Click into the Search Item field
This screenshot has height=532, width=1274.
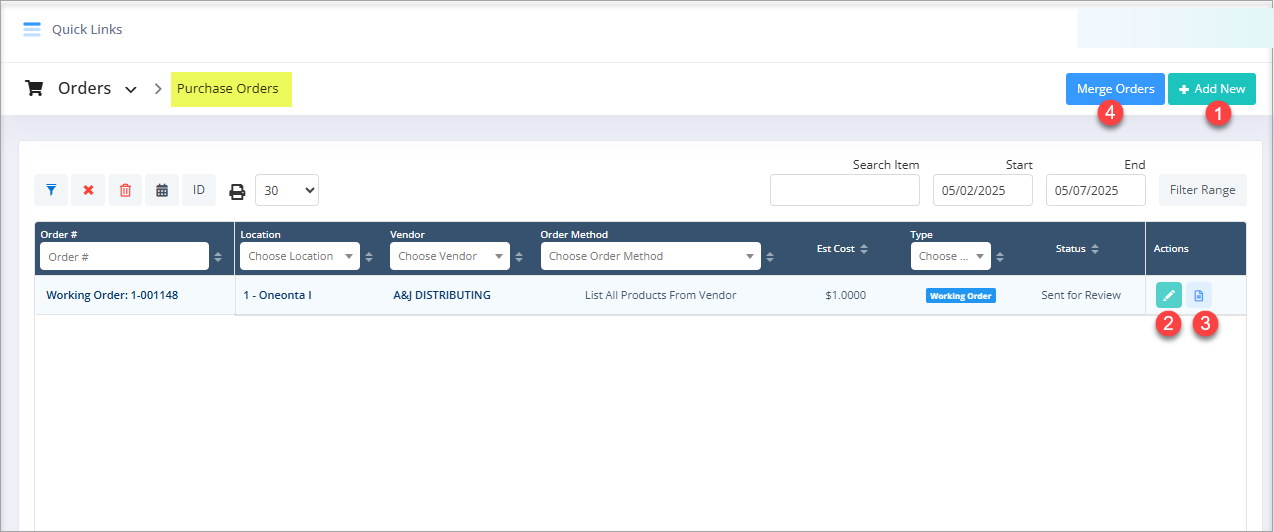click(844, 190)
